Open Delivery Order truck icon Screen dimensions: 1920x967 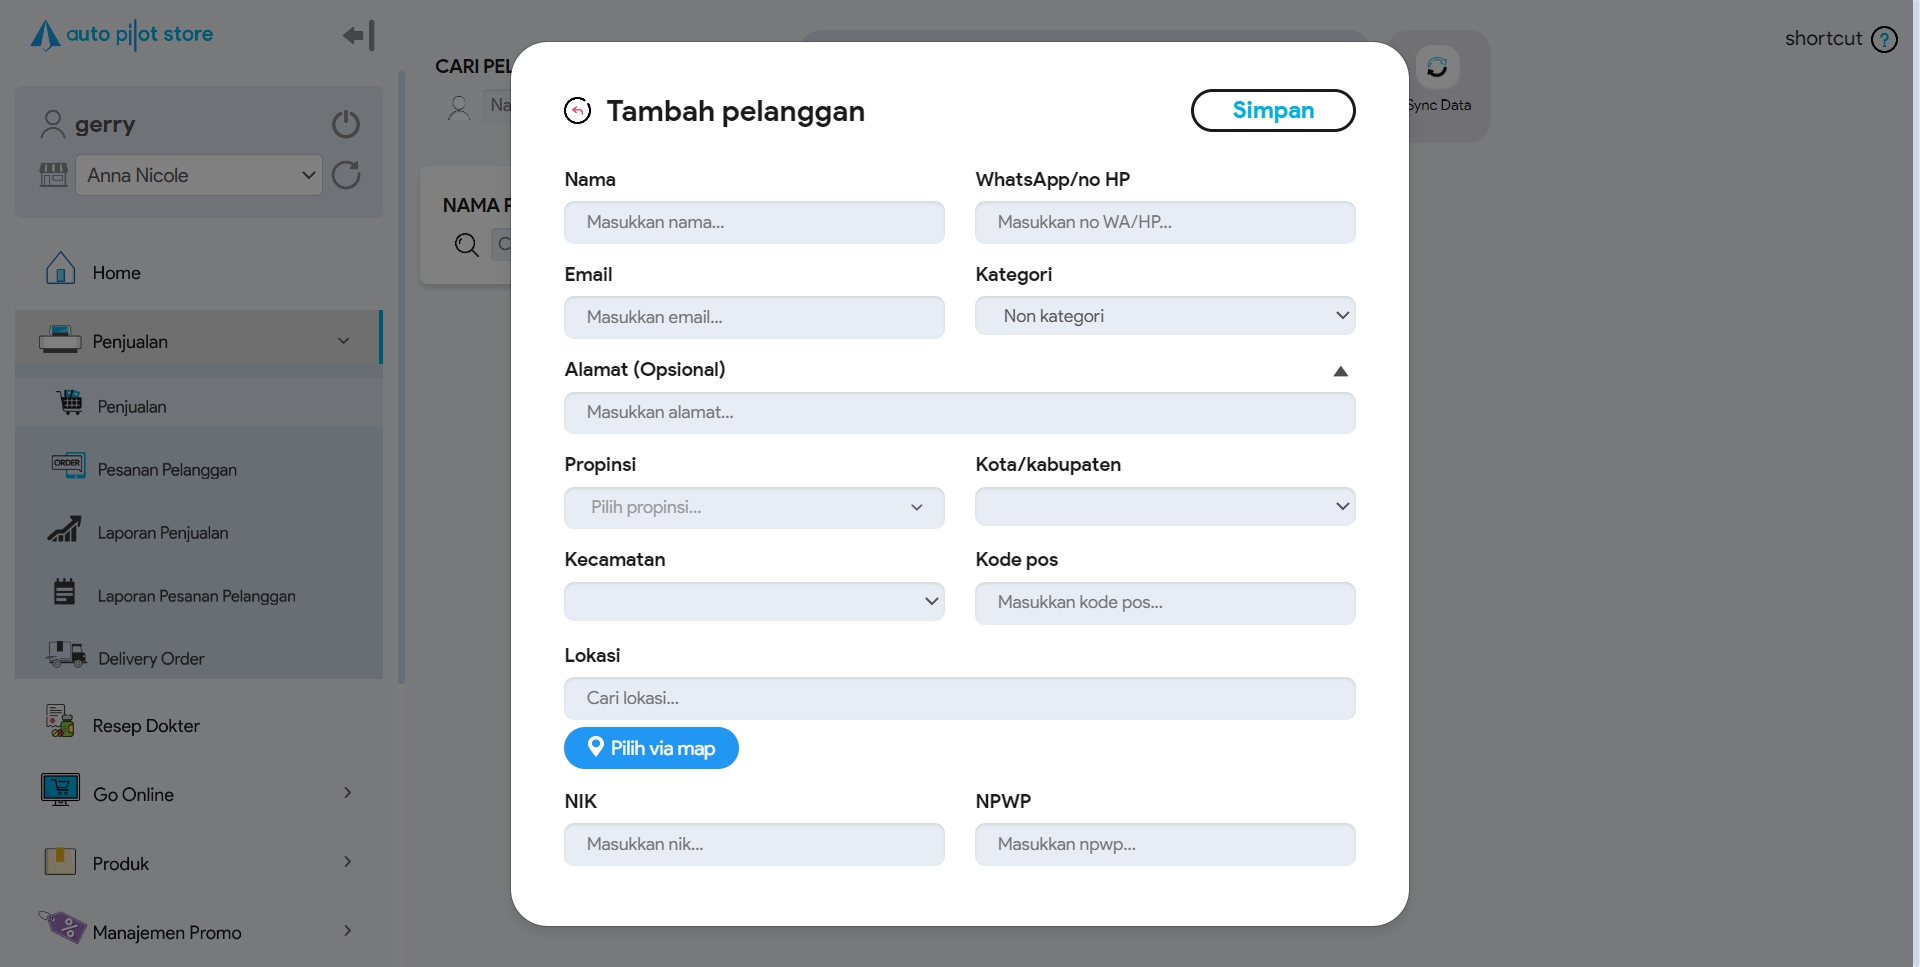click(x=66, y=655)
